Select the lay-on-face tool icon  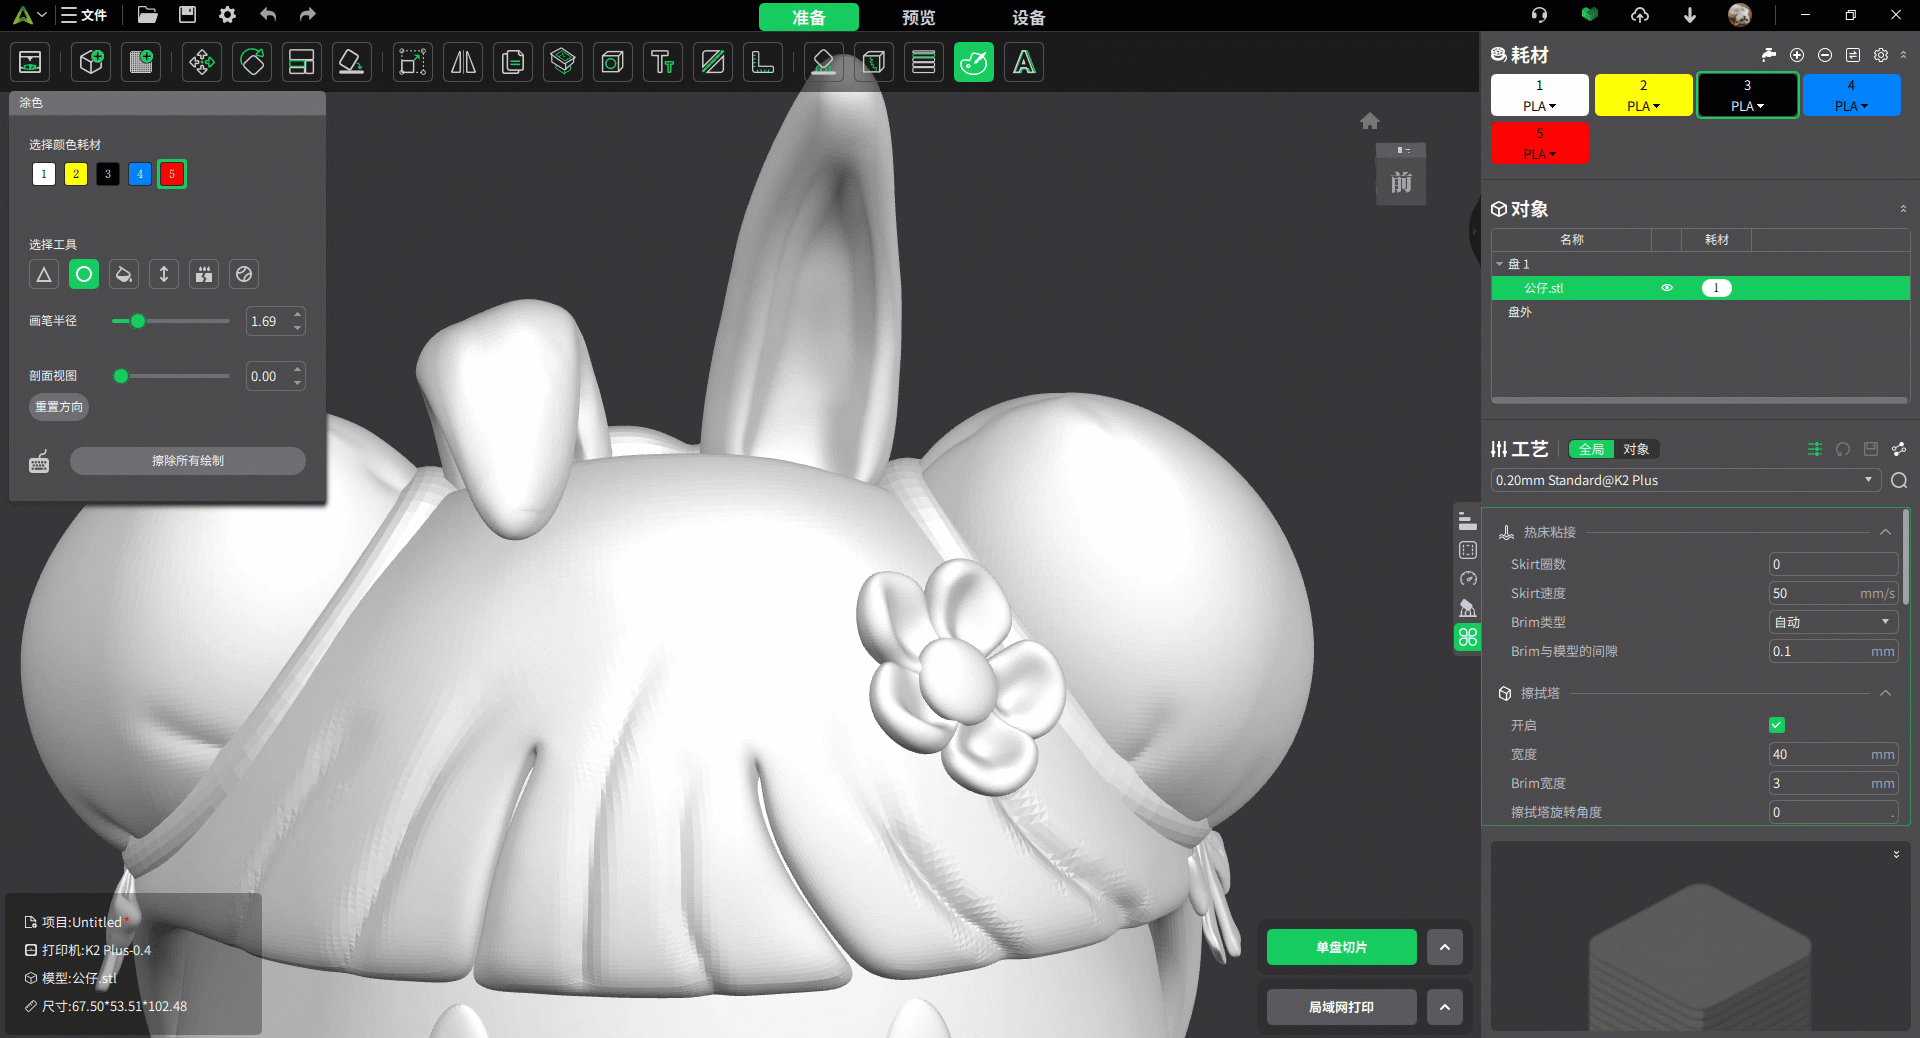coord(352,62)
